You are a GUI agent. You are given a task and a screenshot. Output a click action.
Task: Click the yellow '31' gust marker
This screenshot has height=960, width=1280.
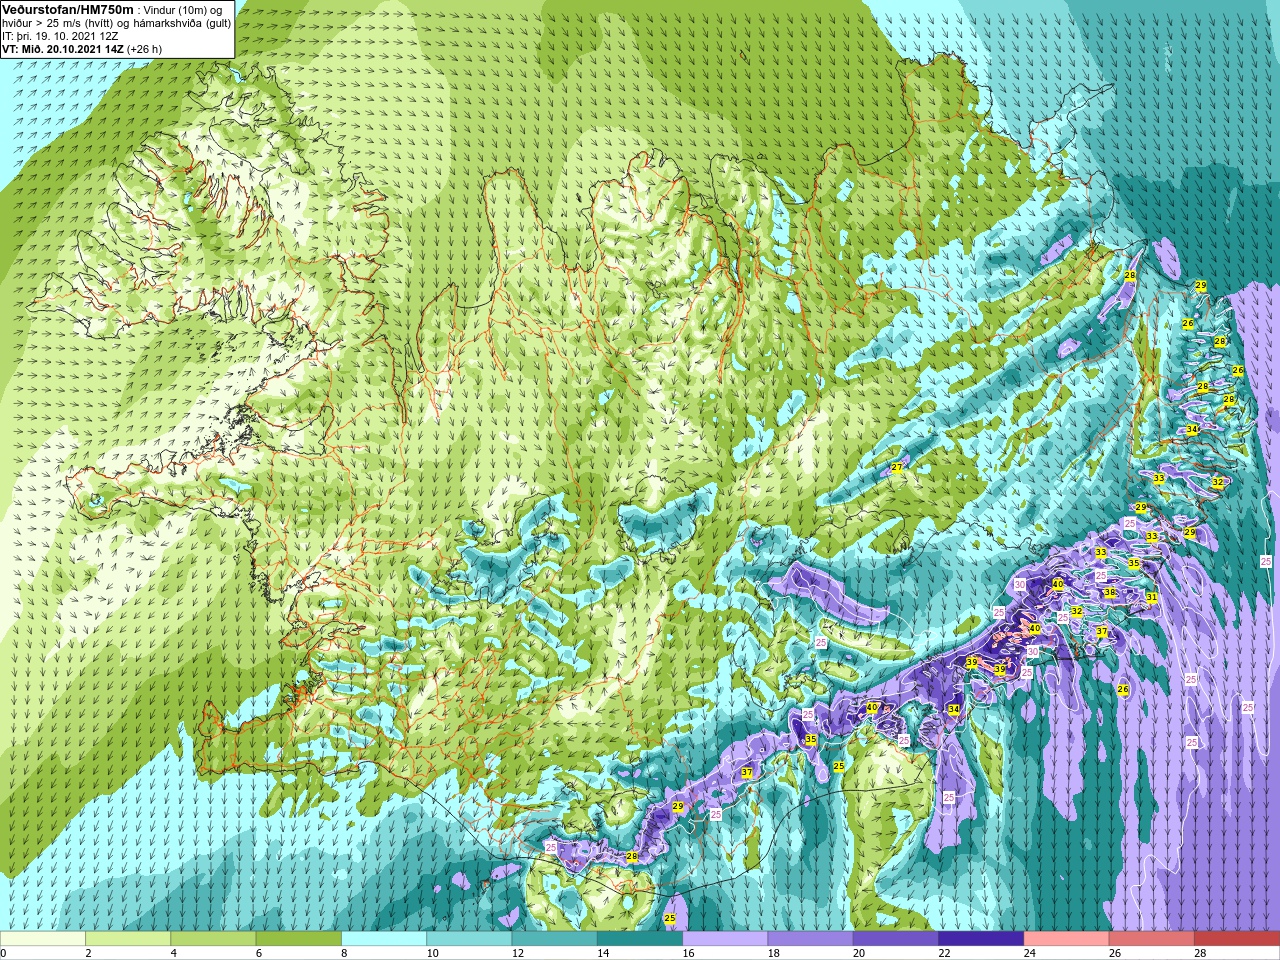(x=1152, y=597)
